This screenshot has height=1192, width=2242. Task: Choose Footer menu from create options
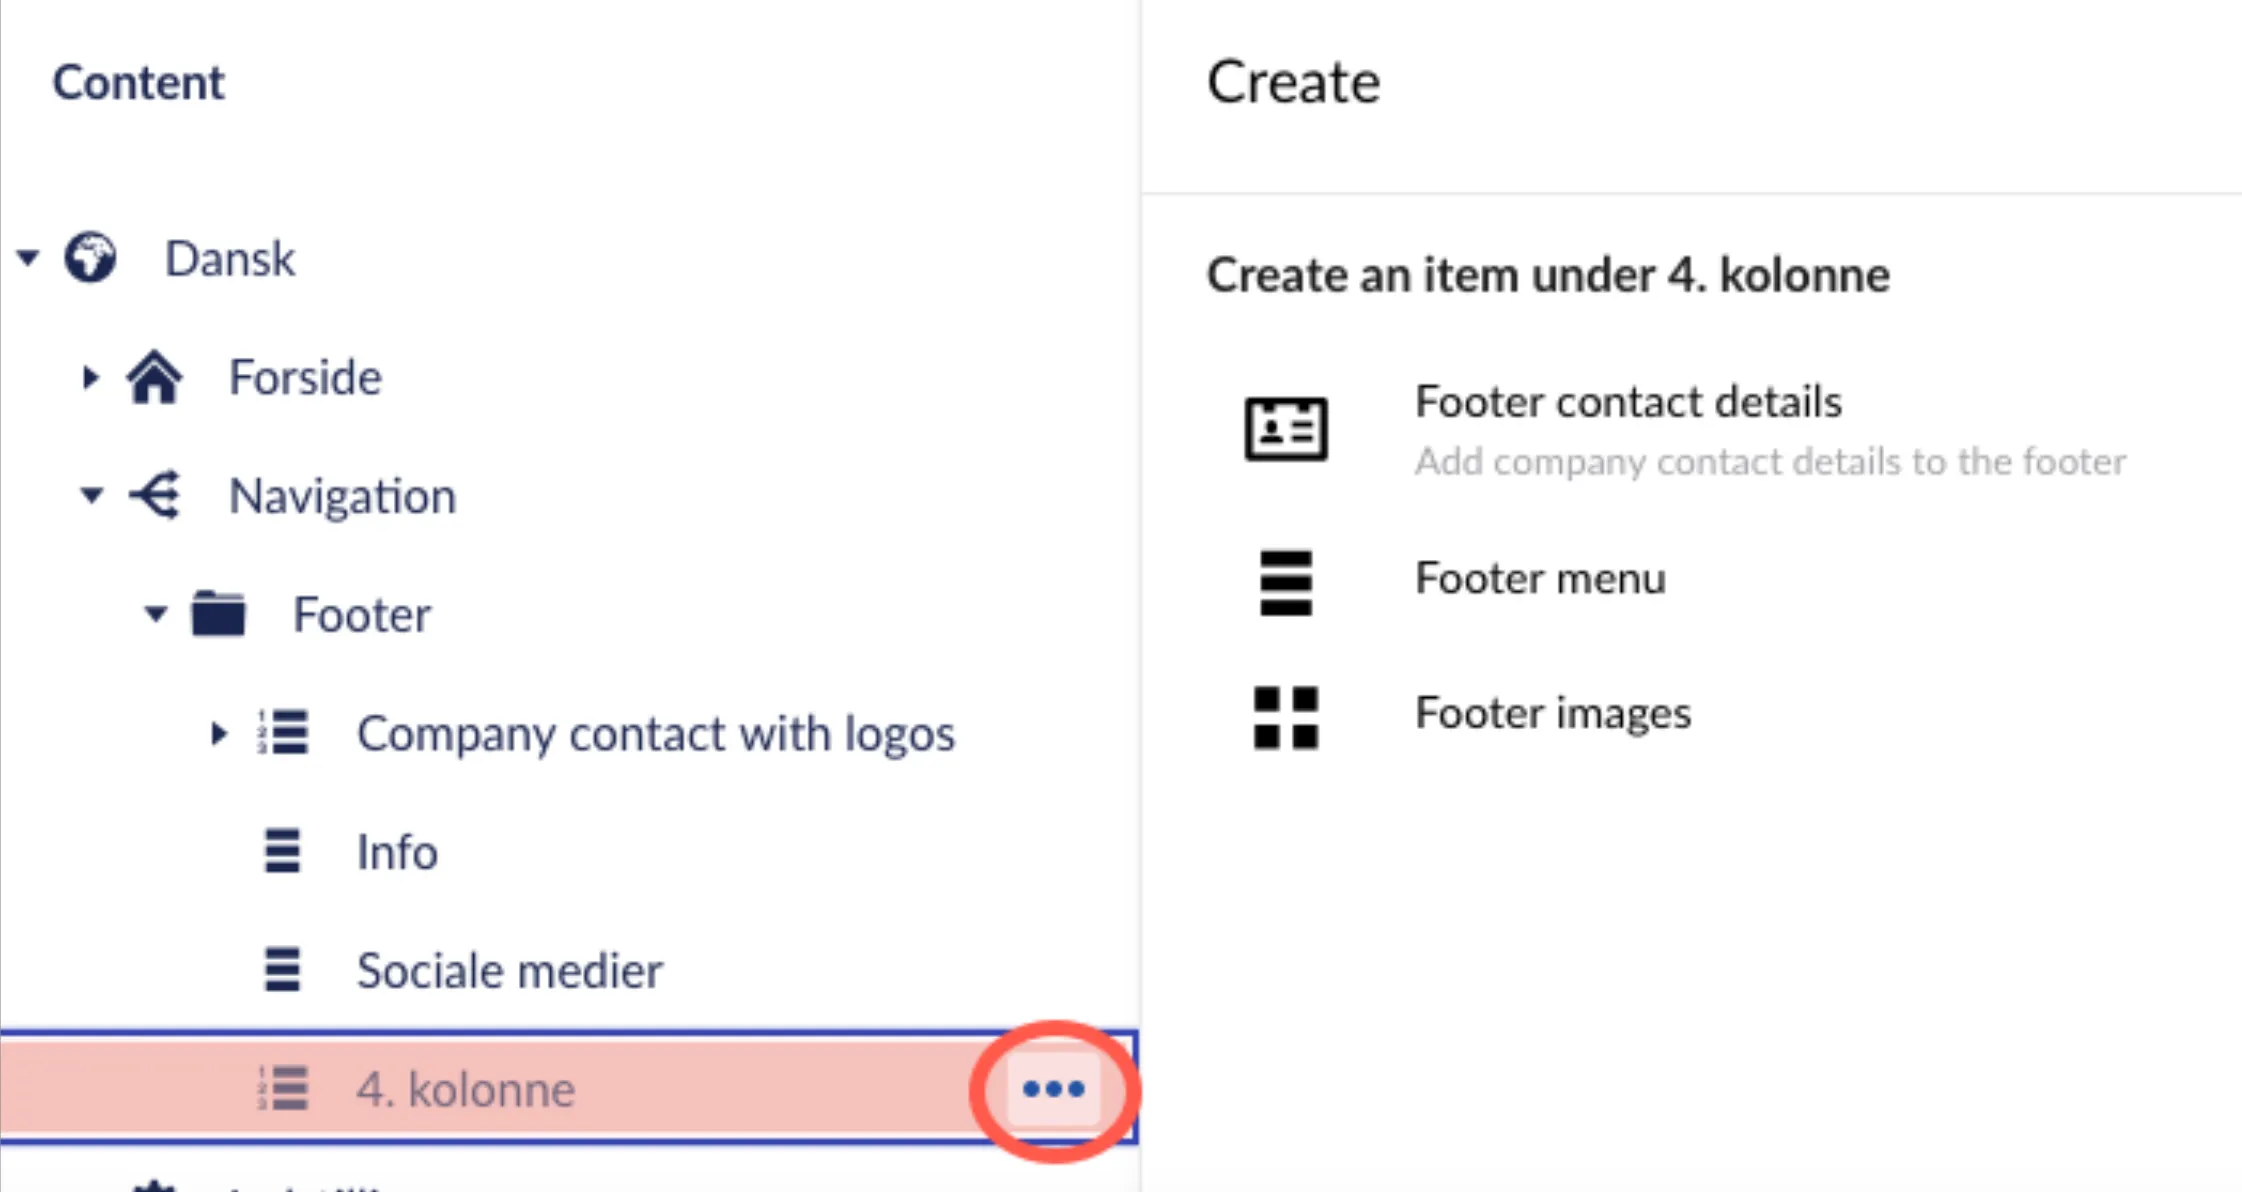(x=1541, y=579)
